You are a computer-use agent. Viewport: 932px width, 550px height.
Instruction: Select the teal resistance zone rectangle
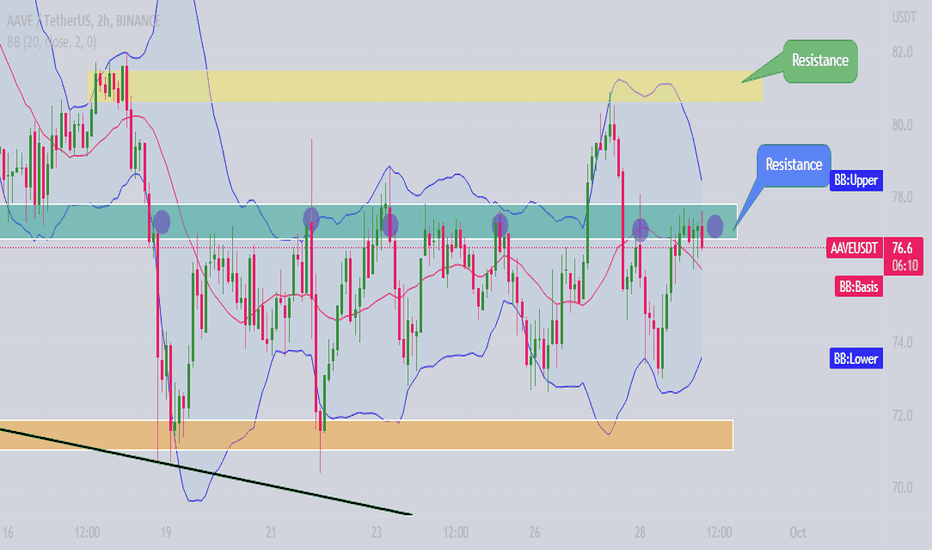(x=368, y=221)
